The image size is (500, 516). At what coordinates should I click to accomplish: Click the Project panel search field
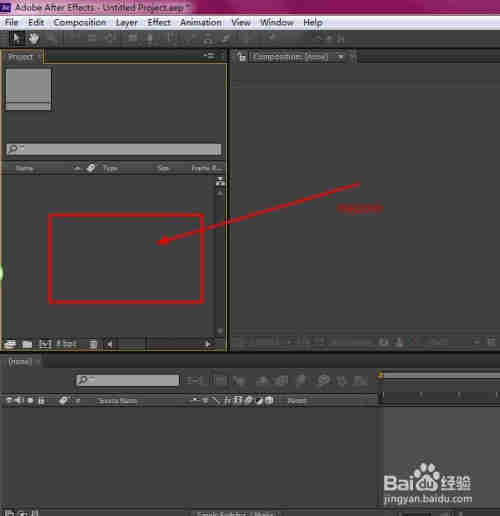click(x=114, y=149)
